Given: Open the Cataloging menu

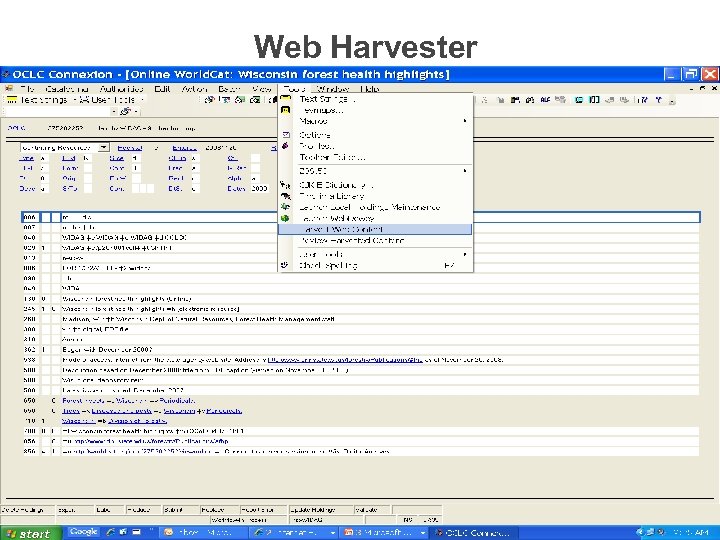Looking at the screenshot, I should (x=67, y=89).
